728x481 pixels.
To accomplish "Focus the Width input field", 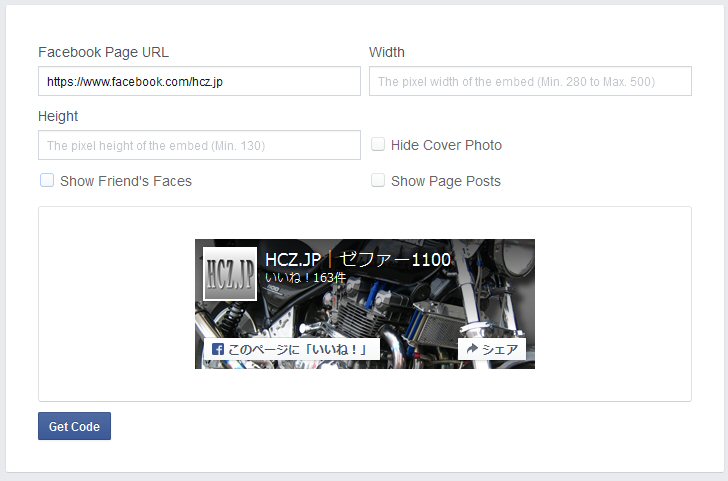I will (530, 81).
